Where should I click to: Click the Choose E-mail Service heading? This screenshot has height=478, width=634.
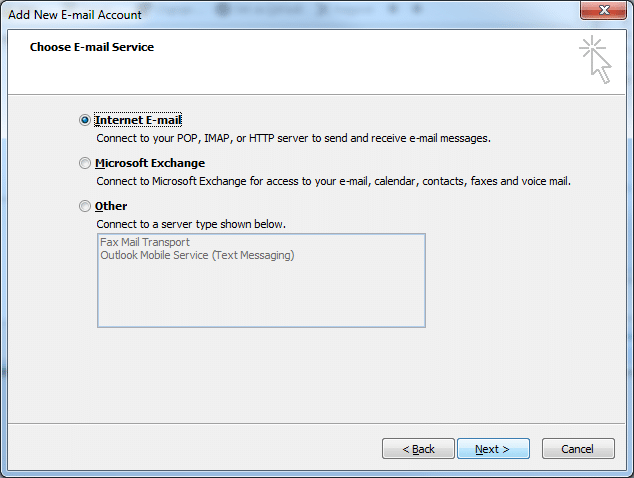92,47
